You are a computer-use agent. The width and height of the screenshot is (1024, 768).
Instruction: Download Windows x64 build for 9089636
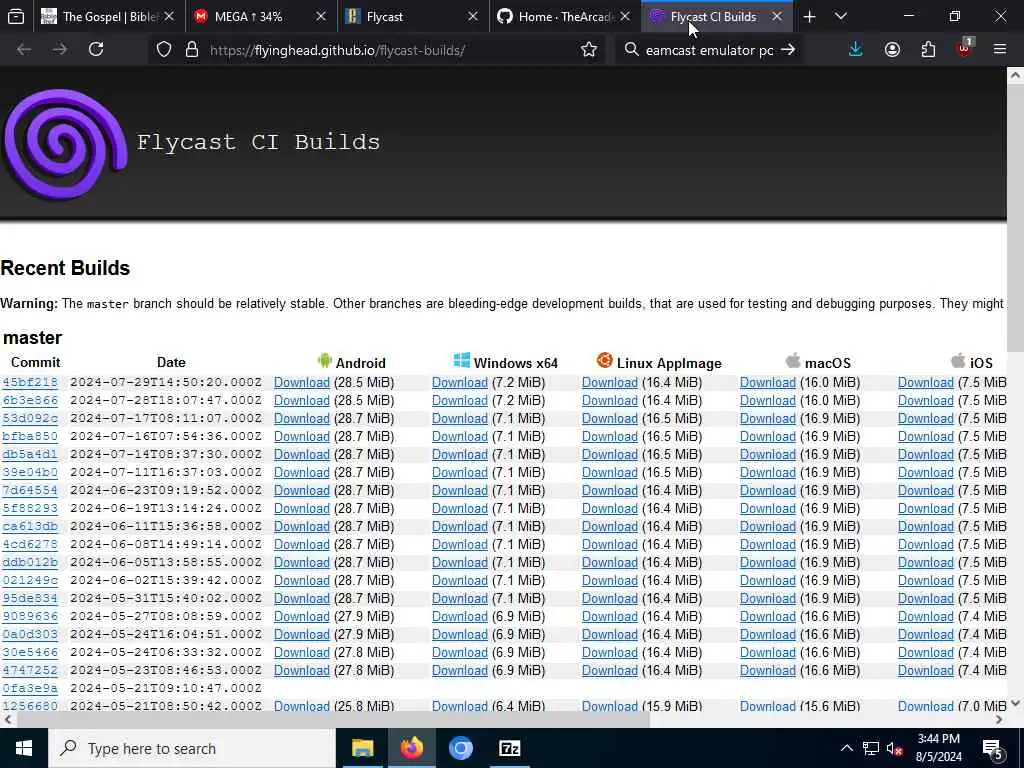(x=460, y=616)
